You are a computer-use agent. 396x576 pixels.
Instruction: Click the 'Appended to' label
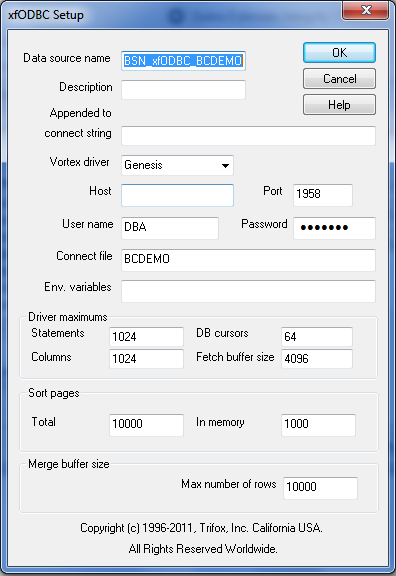tap(80, 113)
